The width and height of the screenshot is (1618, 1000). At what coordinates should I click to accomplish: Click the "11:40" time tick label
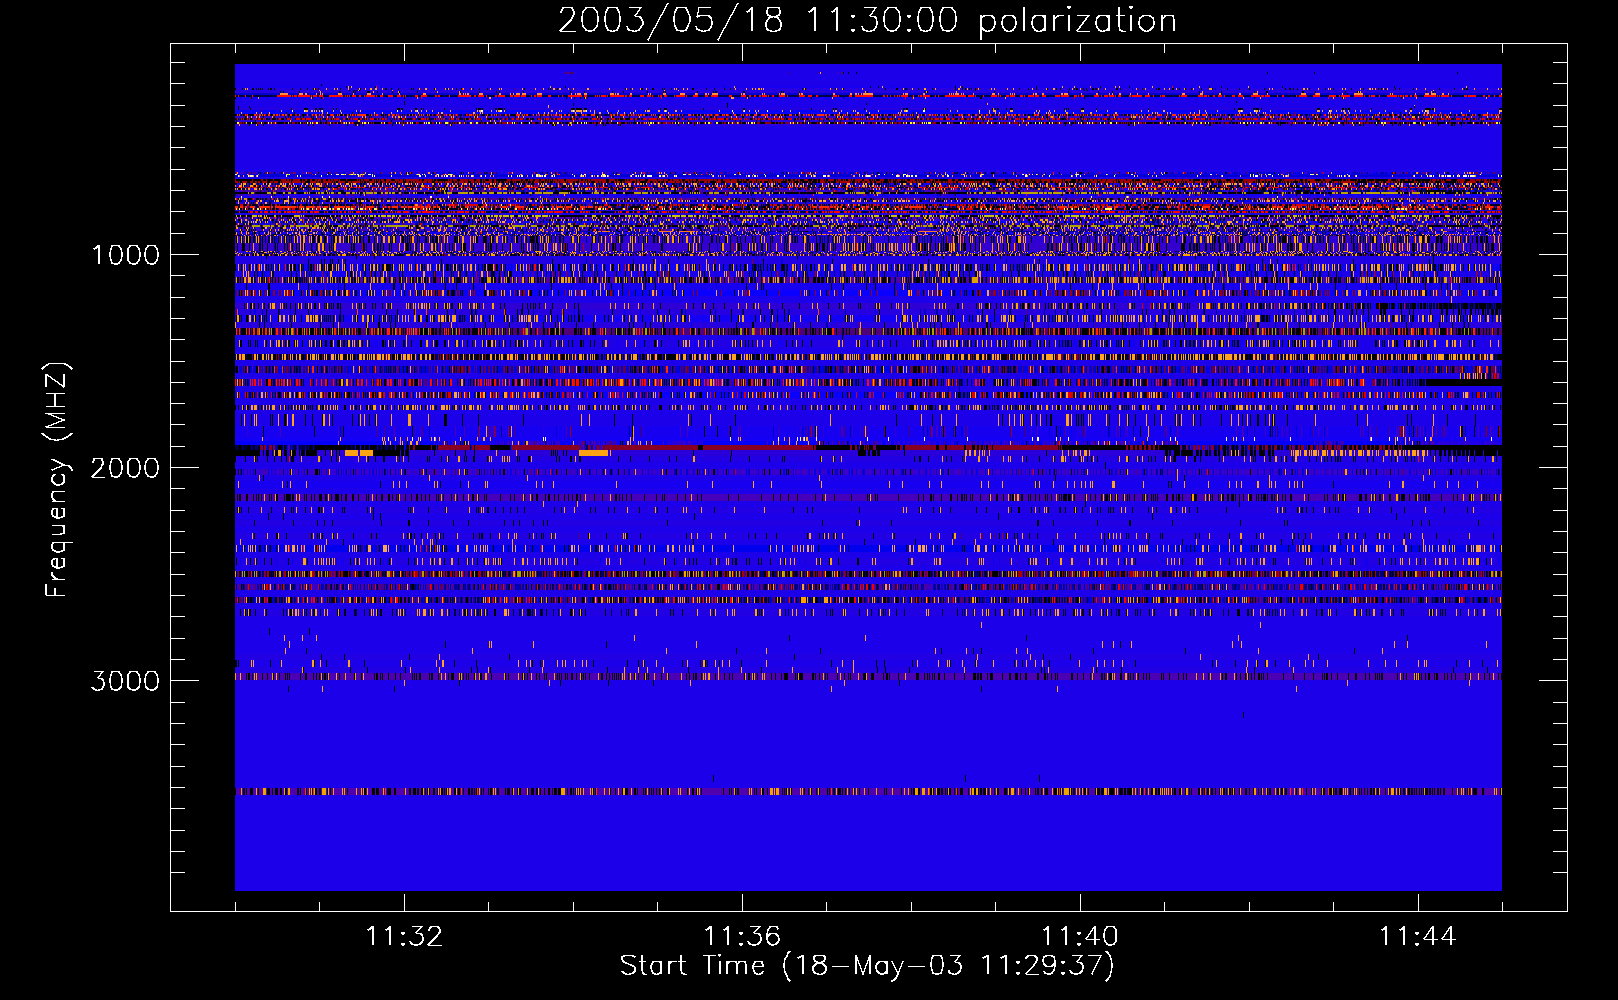click(x=1080, y=937)
